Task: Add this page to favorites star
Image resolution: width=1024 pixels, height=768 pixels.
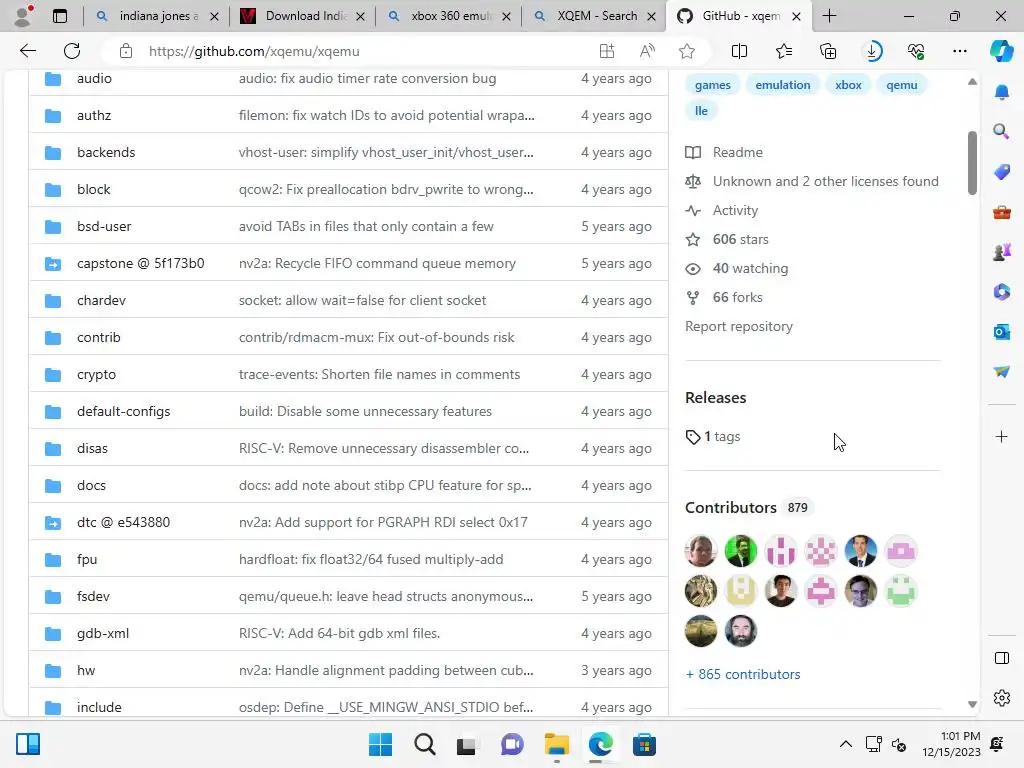Action: point(686,51)
